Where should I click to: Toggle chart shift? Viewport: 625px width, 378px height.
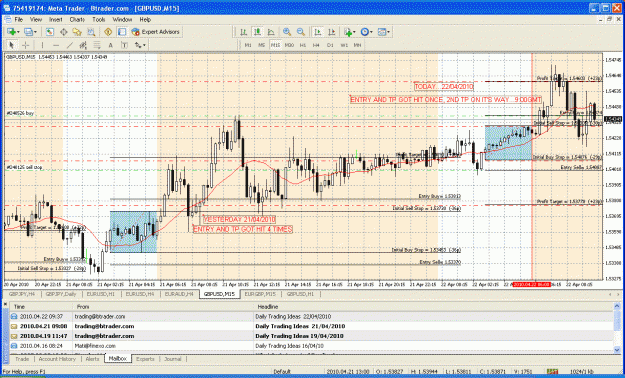[x=331, y=32]
